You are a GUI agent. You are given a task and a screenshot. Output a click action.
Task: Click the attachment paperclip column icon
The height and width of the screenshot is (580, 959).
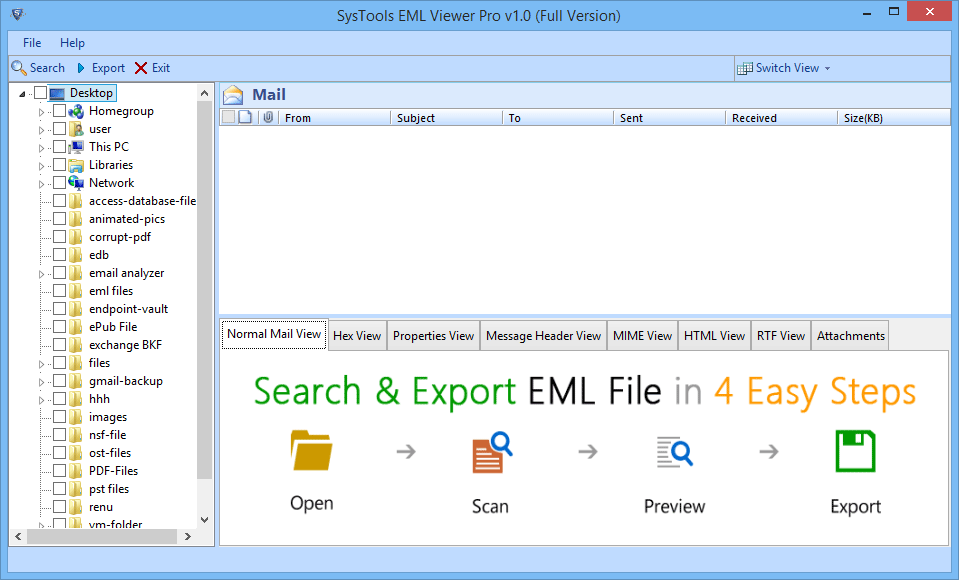point(268,117)
